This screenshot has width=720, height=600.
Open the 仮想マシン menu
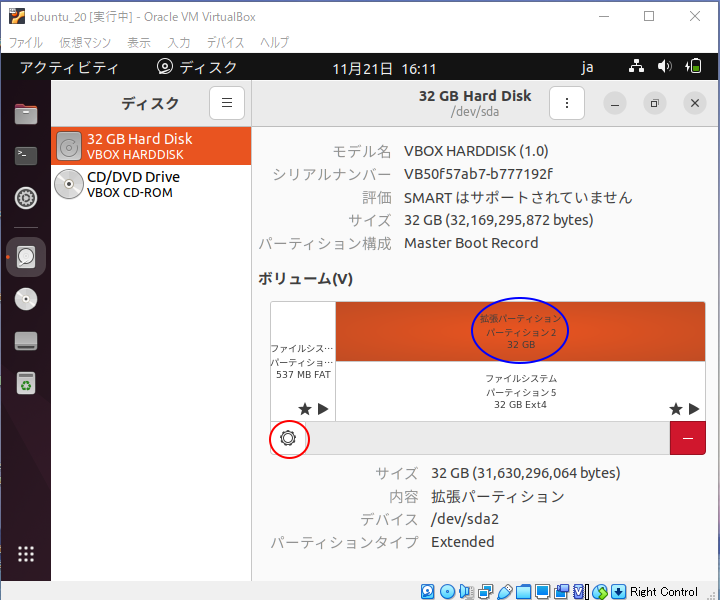click(x=85, y=42)
